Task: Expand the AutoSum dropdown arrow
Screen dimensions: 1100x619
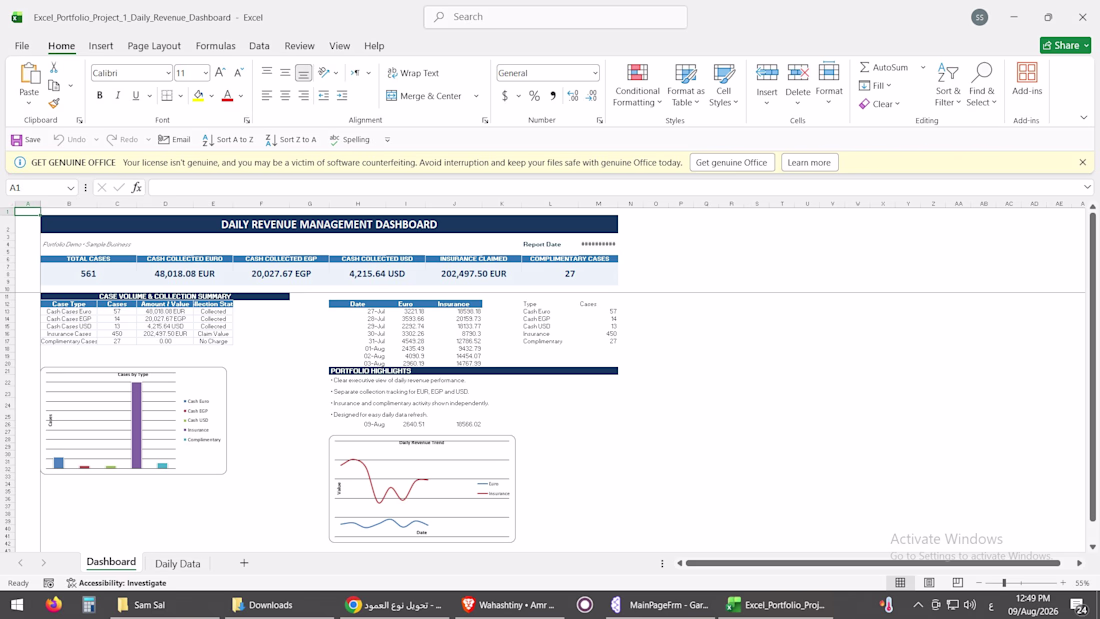Action: tap(923, 67)
